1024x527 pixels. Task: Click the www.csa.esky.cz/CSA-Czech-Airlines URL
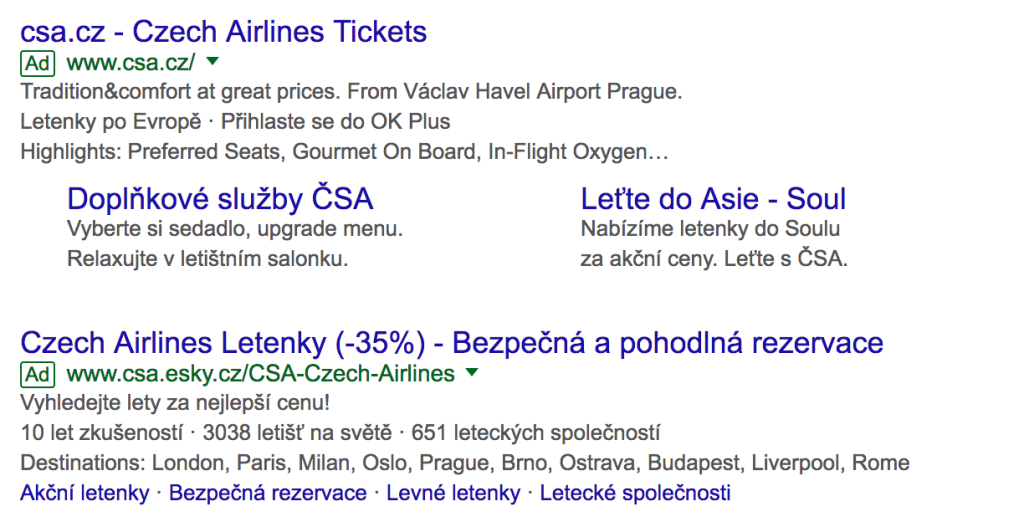261,374
